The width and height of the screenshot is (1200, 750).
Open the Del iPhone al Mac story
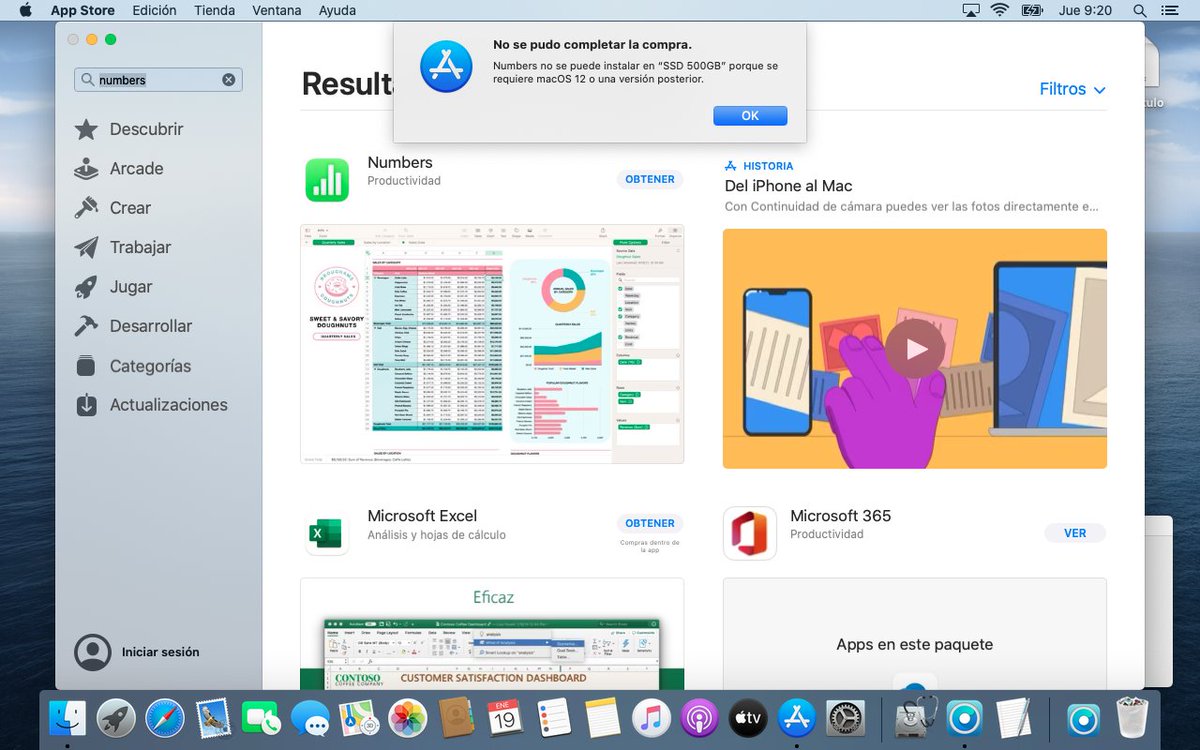click(x=788, y=186)
